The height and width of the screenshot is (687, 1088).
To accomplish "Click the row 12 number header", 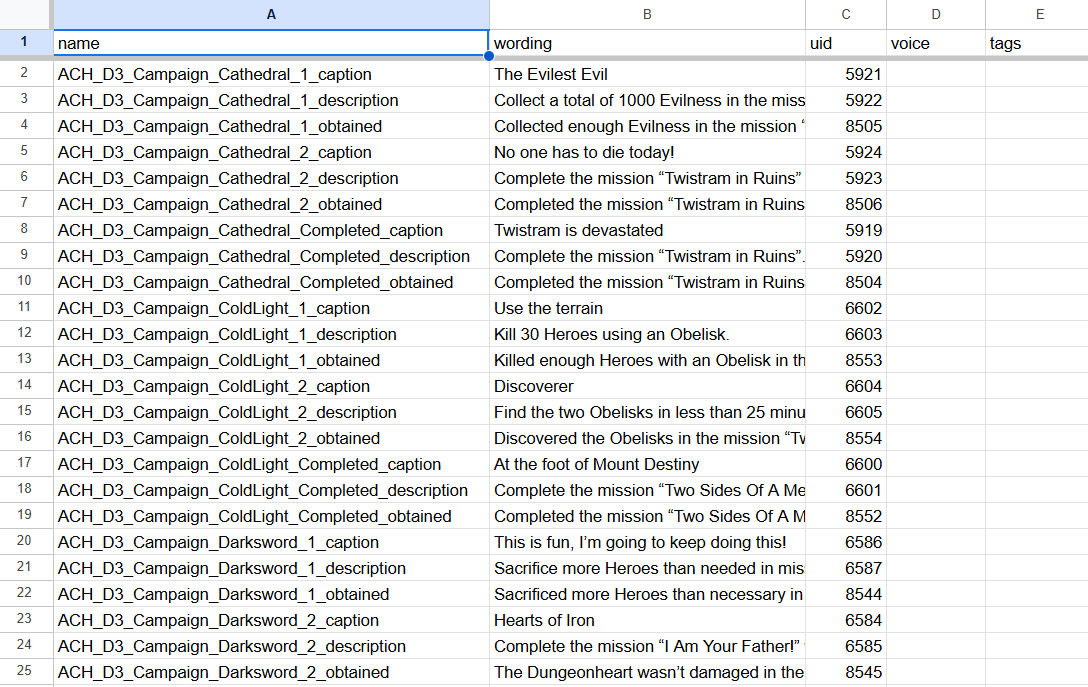I will point(26,334).
